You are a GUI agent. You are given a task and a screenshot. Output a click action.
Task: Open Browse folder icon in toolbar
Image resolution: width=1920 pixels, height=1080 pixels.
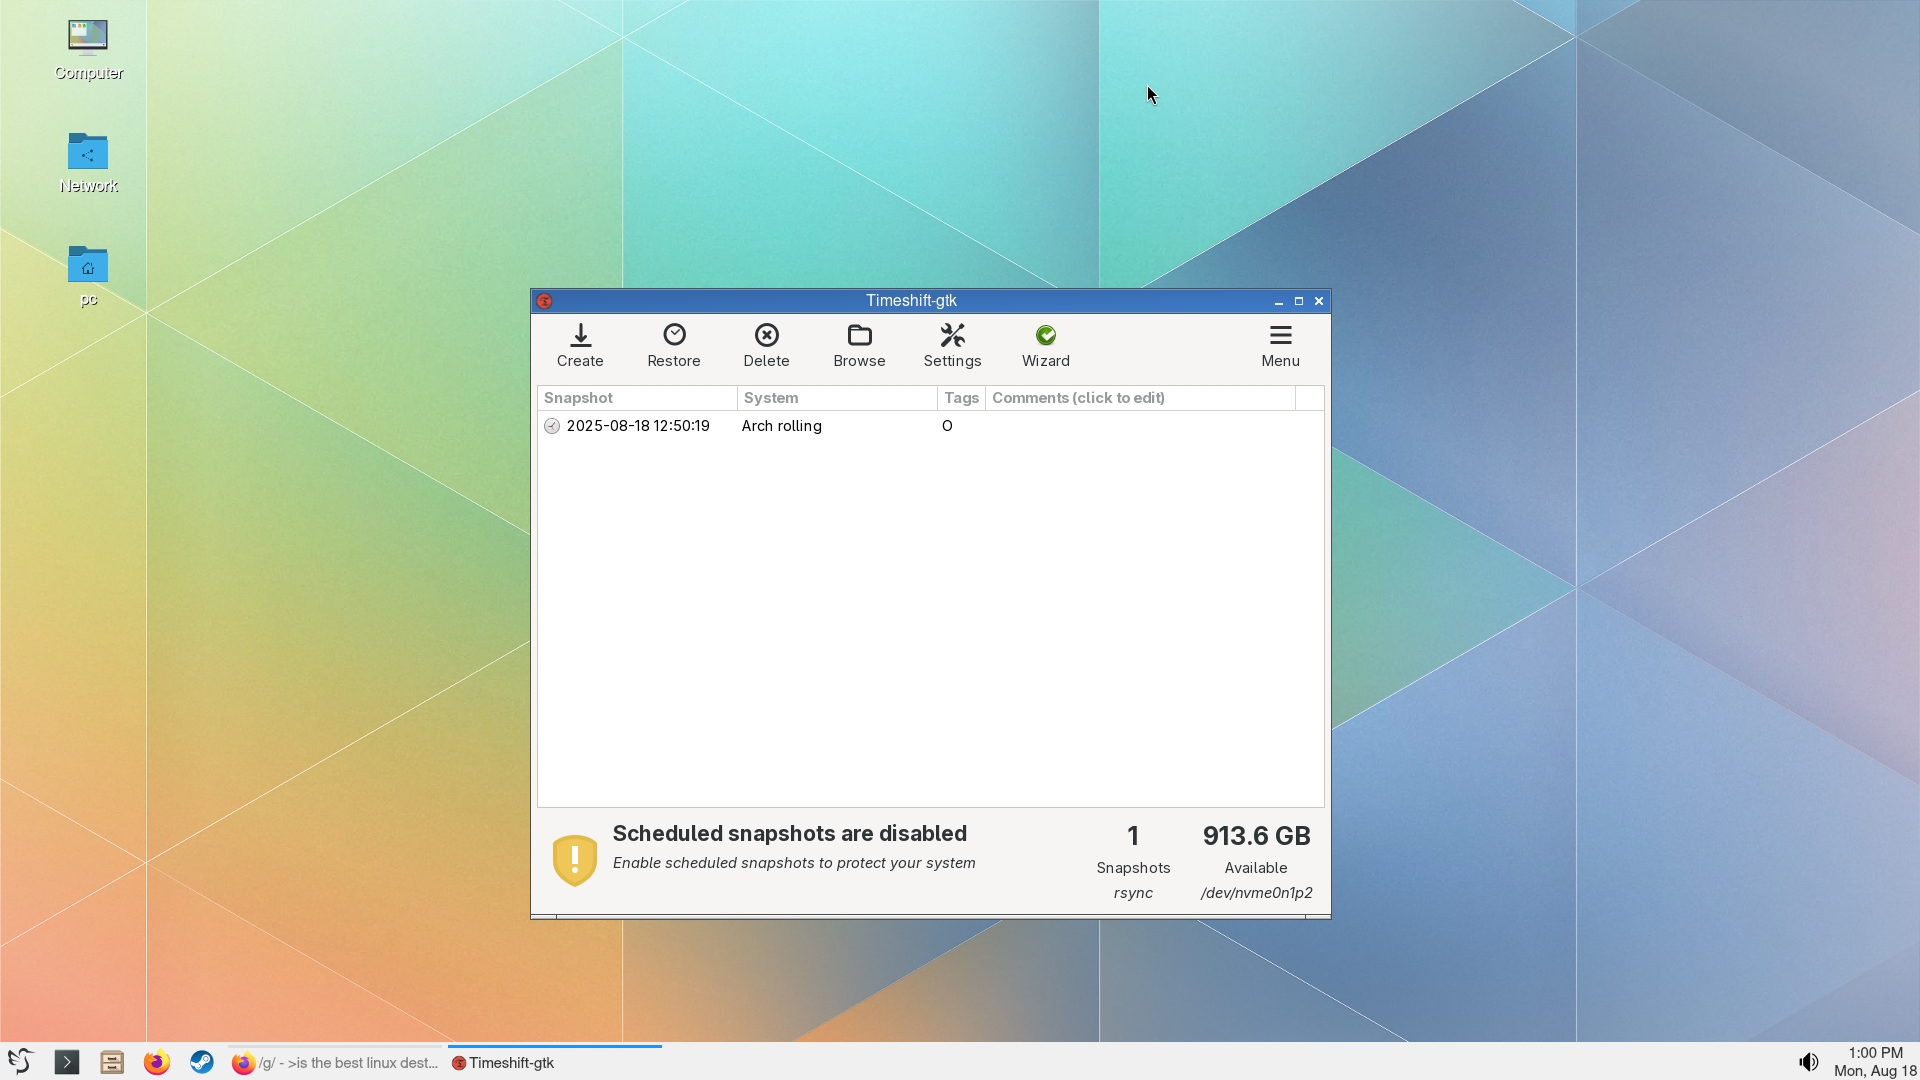pos(859,335)
